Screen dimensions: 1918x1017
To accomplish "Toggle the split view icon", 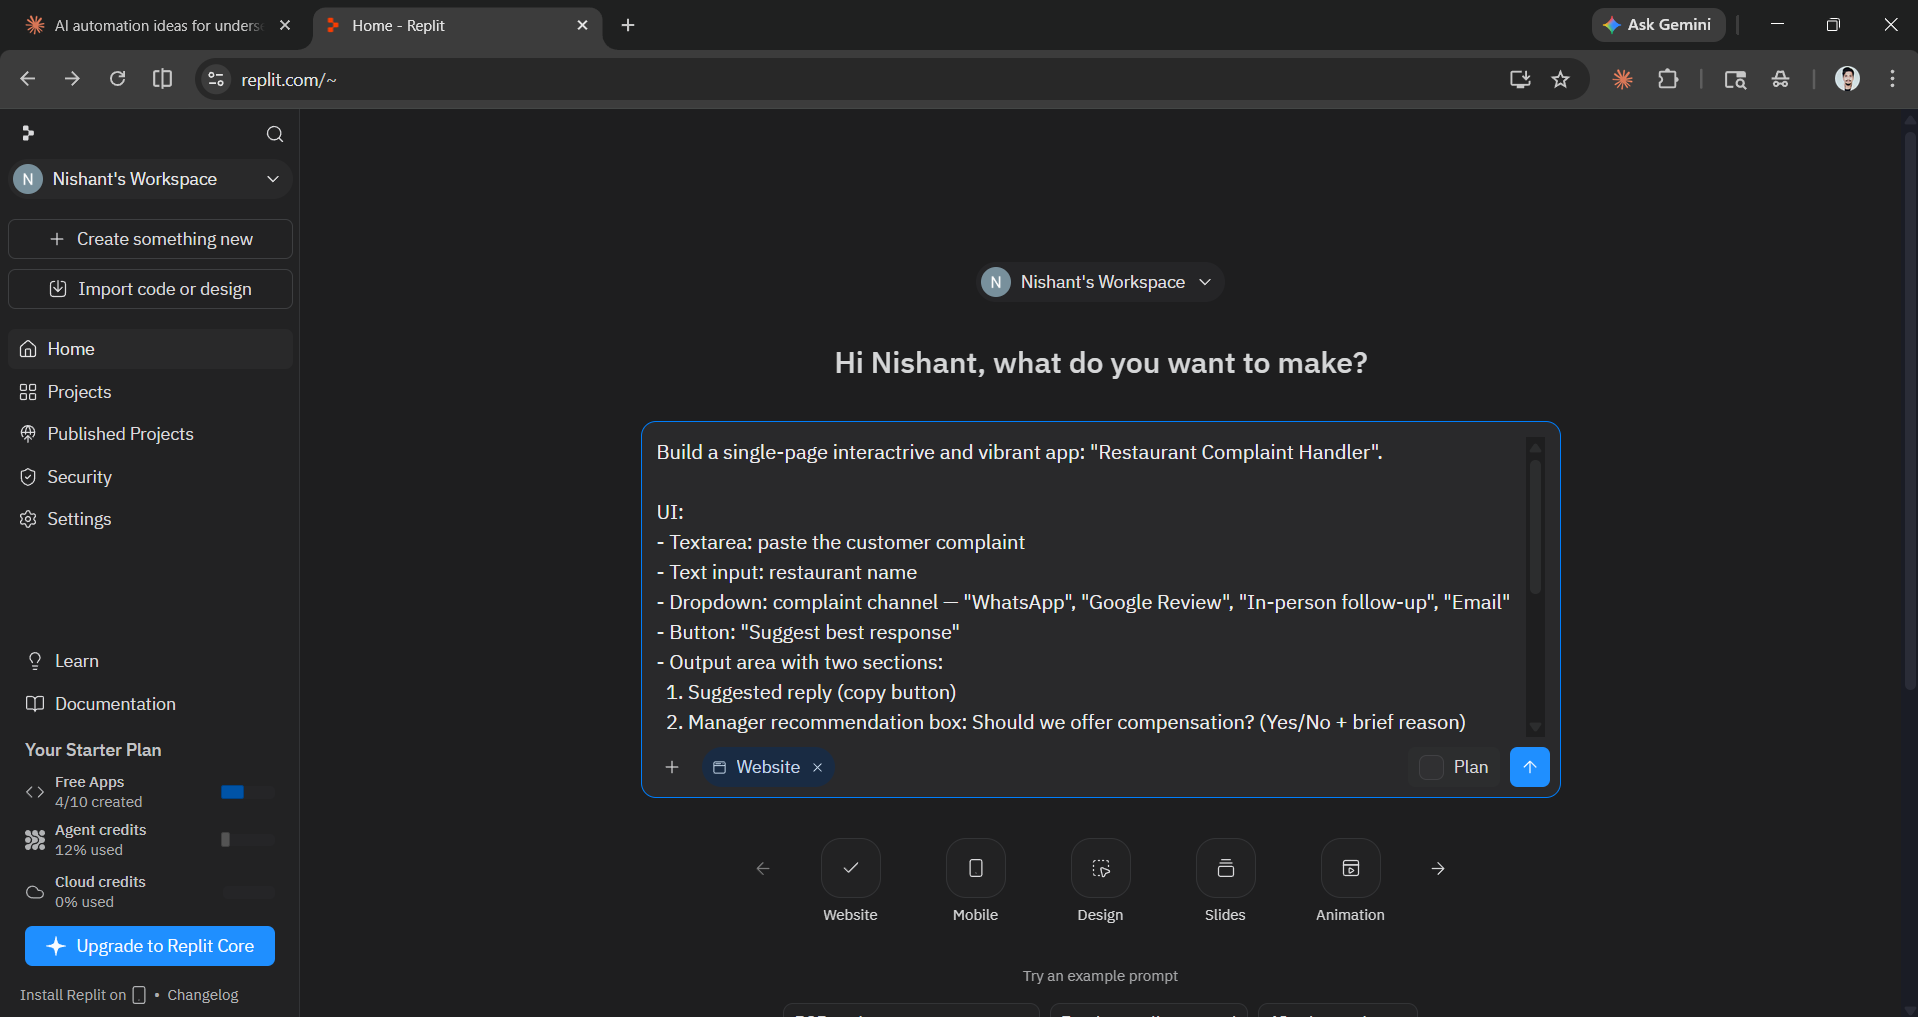I will pos(162,79).
